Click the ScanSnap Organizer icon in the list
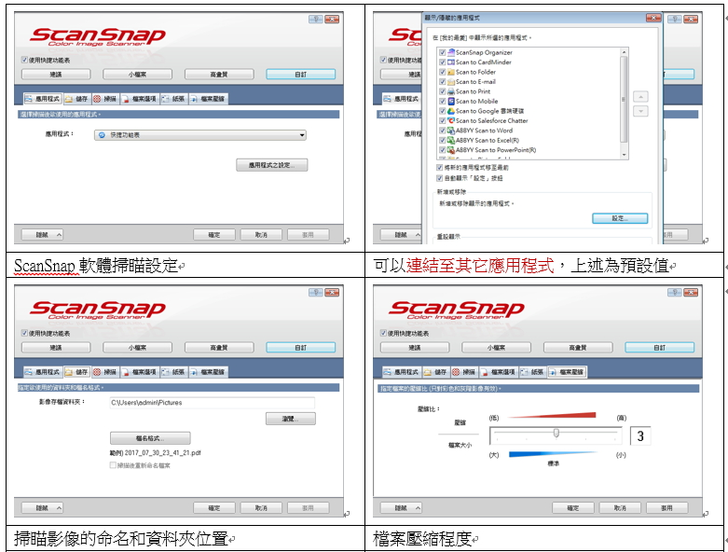 click(x=451, y=52)
